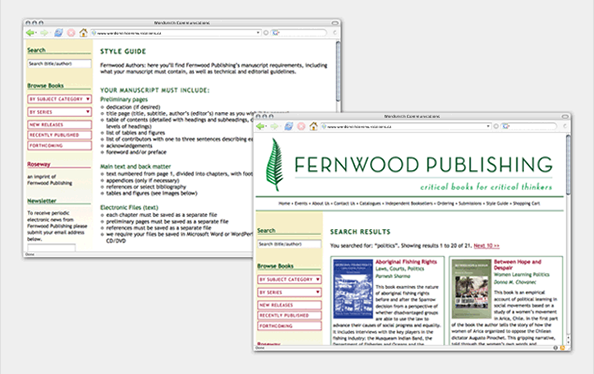Click Preliminary pages subheading in Style Guide window

click(124, 99)
